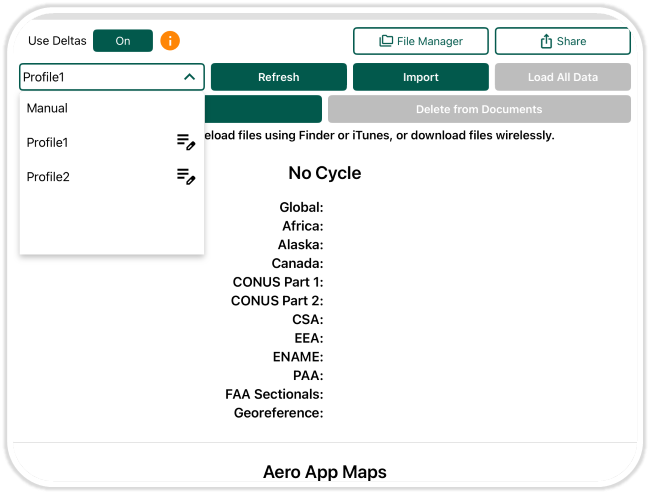Select Manual from the profile list
Image resolution: width=650 pixels, height=494 pixels.
(48, 108)
